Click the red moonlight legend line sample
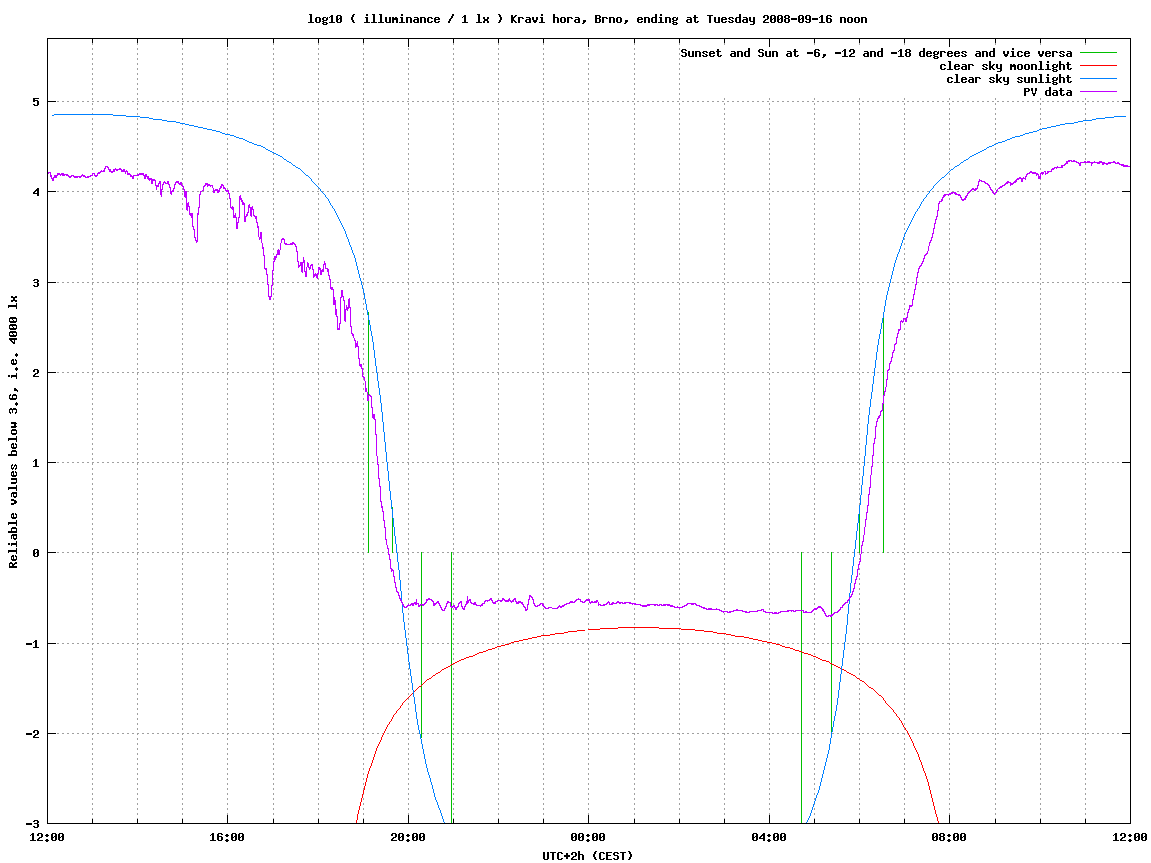The width and height of the screenshot is (1151, 863). [x=1097, y=66]
